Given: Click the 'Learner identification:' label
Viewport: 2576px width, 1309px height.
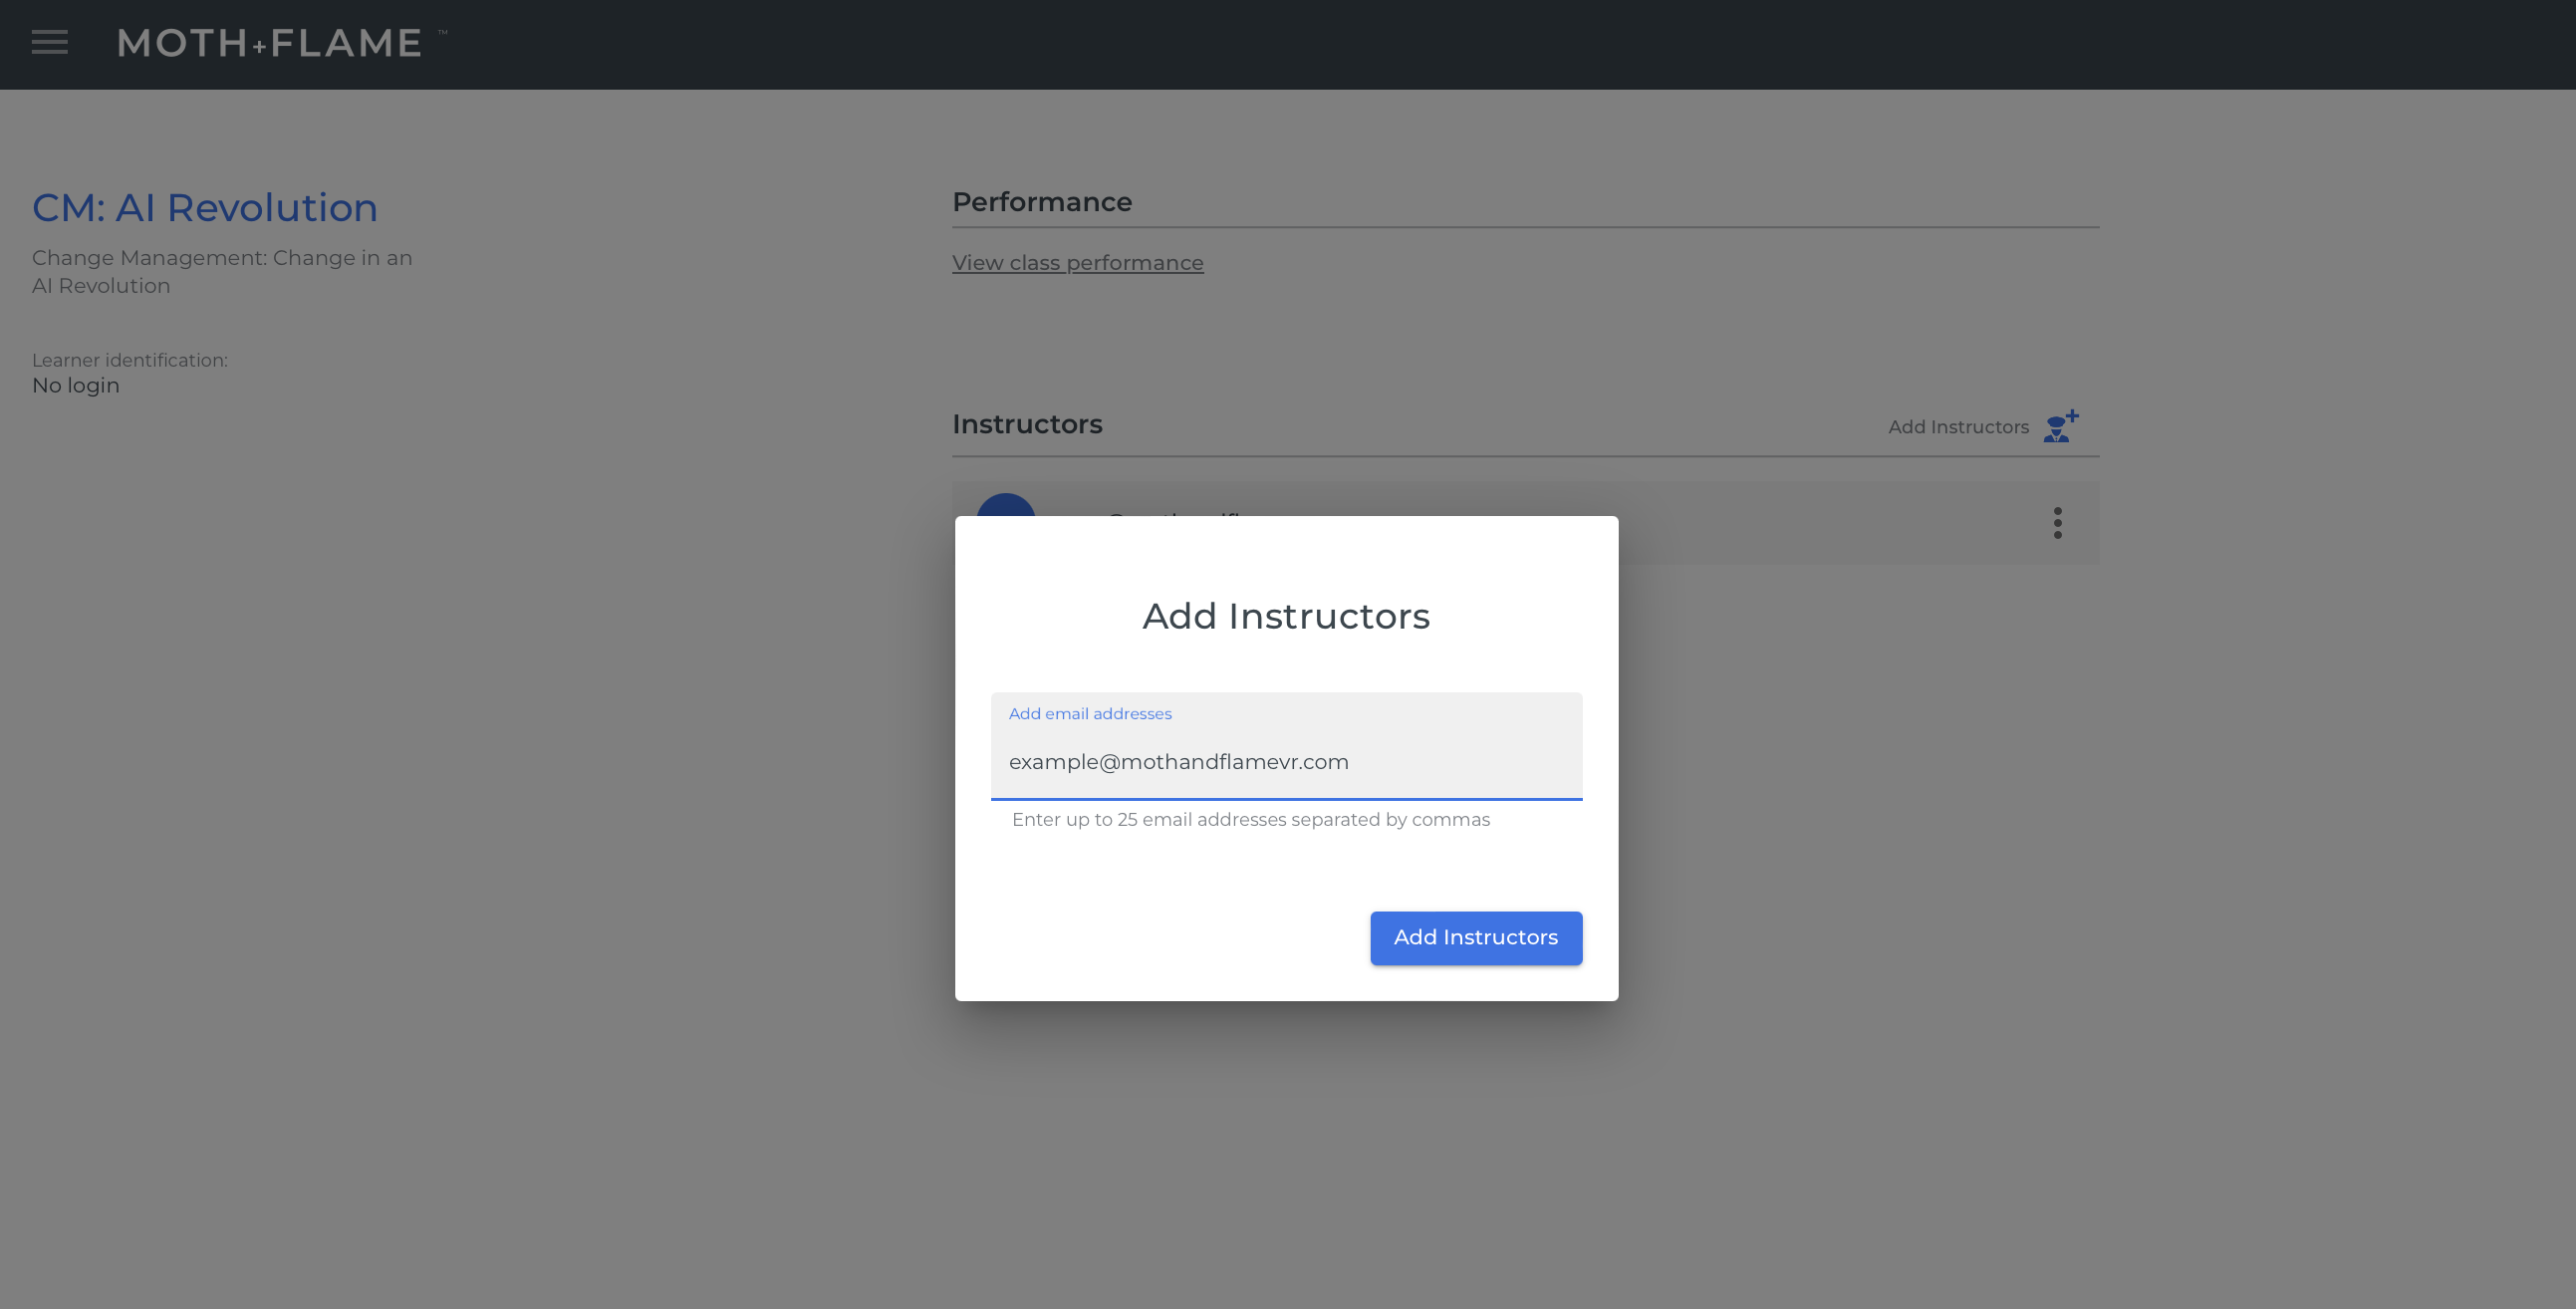Looking at the screenshot, I should coord(130,360).
